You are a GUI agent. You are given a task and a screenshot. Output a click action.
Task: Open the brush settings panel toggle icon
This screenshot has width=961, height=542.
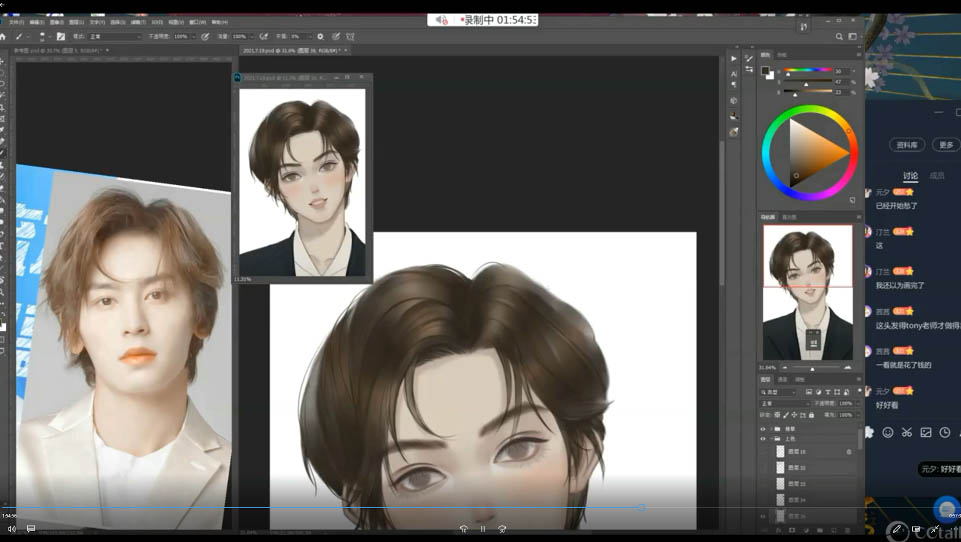61,36
